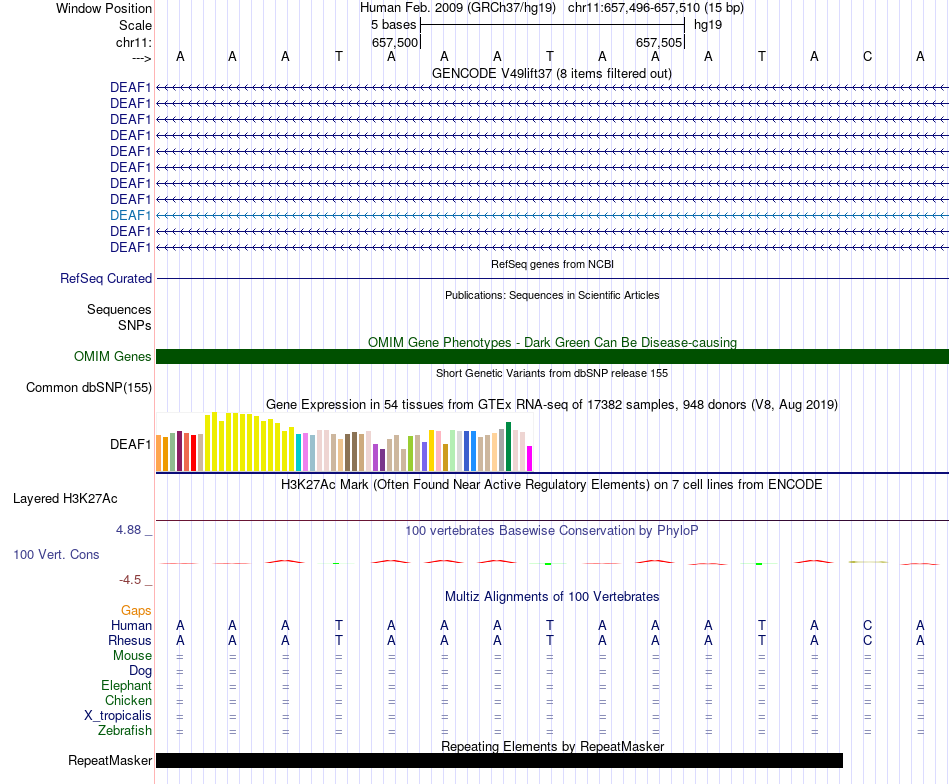Click the chr11: ruler label

point(133,42)
